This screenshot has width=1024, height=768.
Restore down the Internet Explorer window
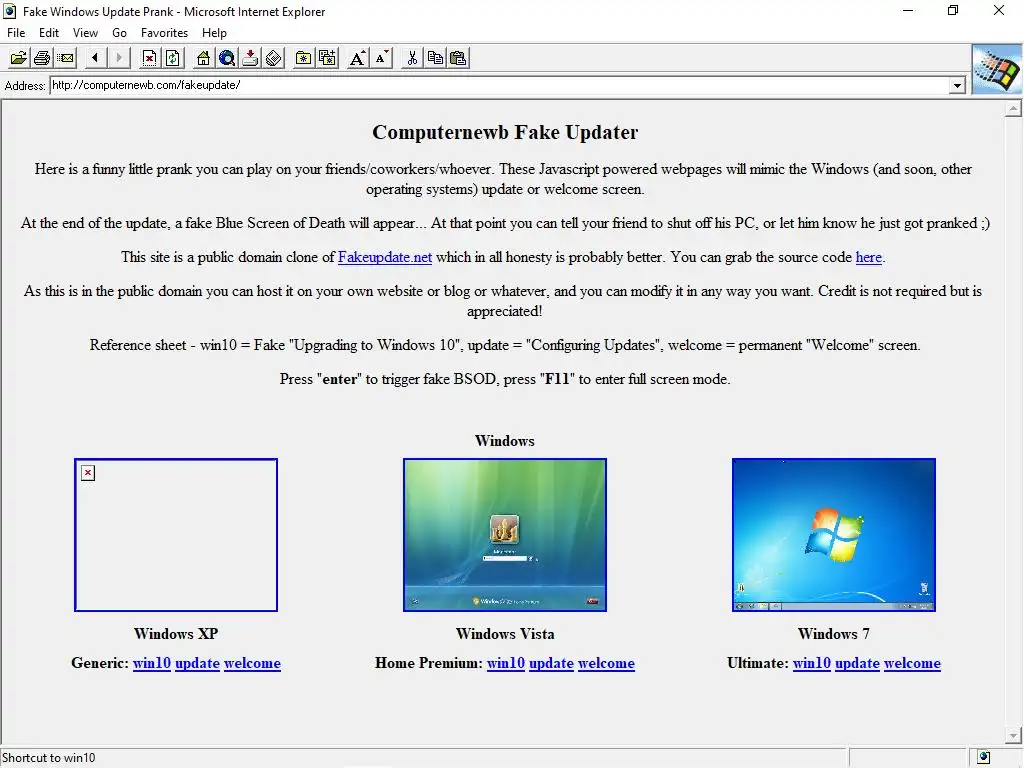click(x=953, y=10)
